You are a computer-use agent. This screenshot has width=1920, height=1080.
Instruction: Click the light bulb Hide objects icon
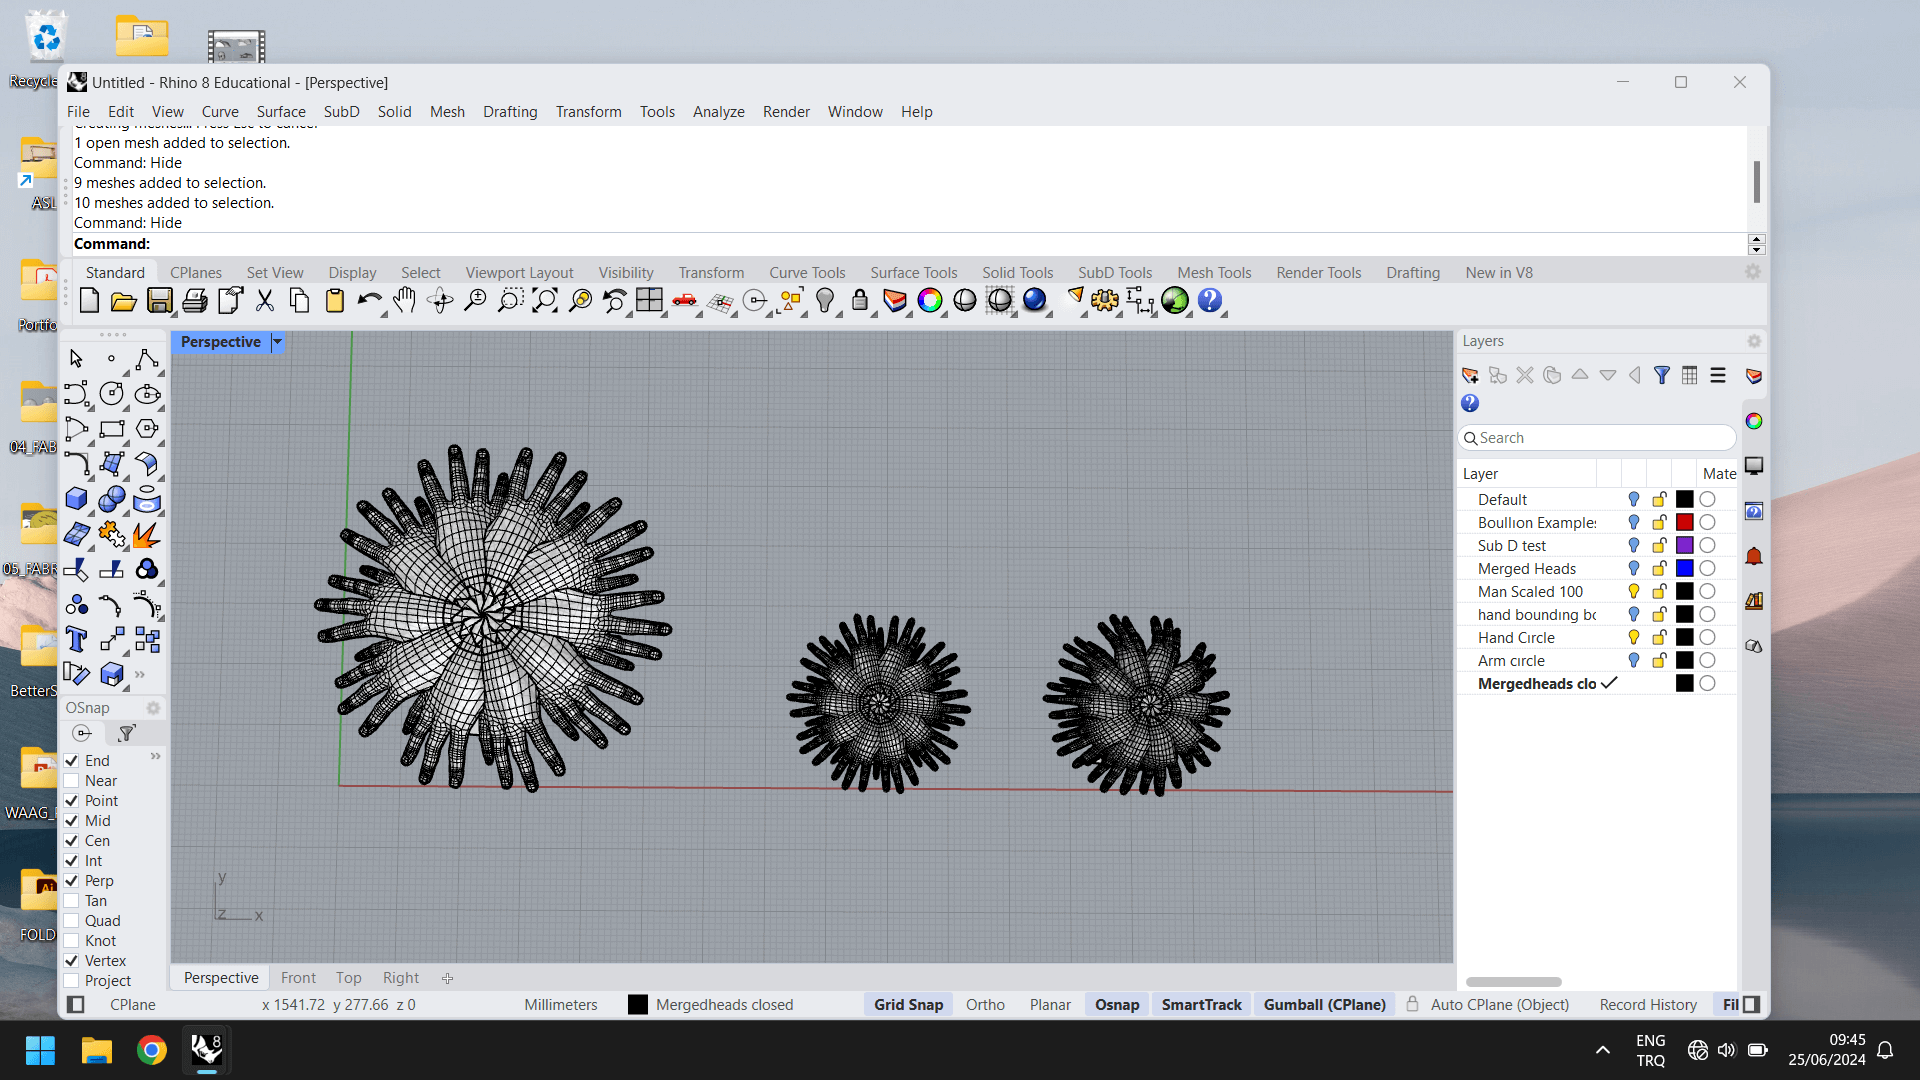tap(825, 301)
